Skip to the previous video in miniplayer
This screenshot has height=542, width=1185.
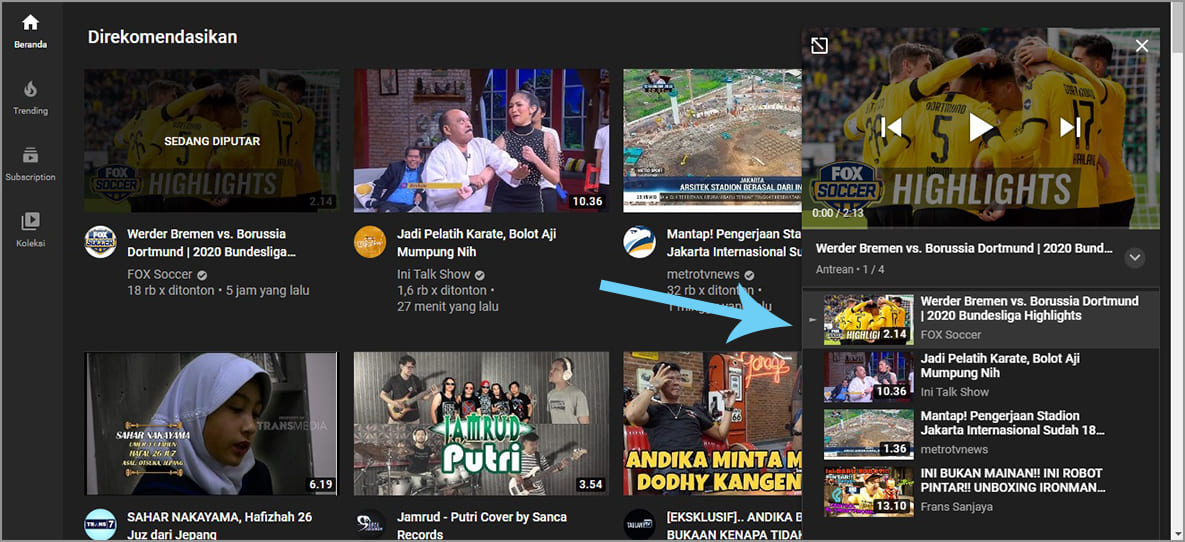point(892,127)
